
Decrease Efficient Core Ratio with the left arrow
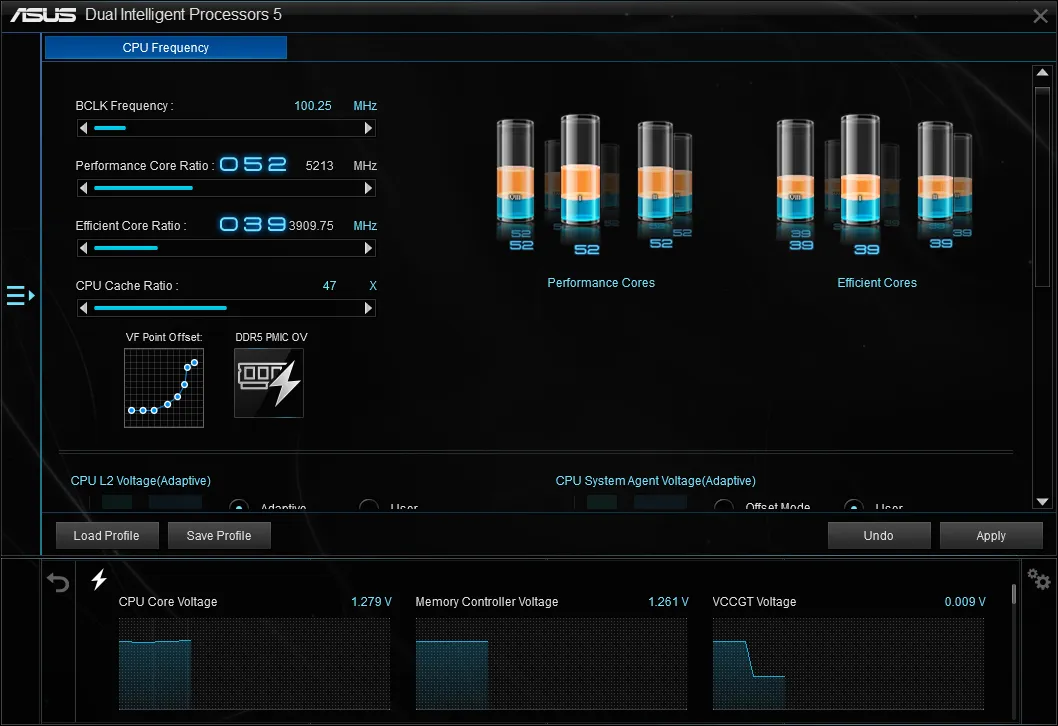[x=84, y=248]
